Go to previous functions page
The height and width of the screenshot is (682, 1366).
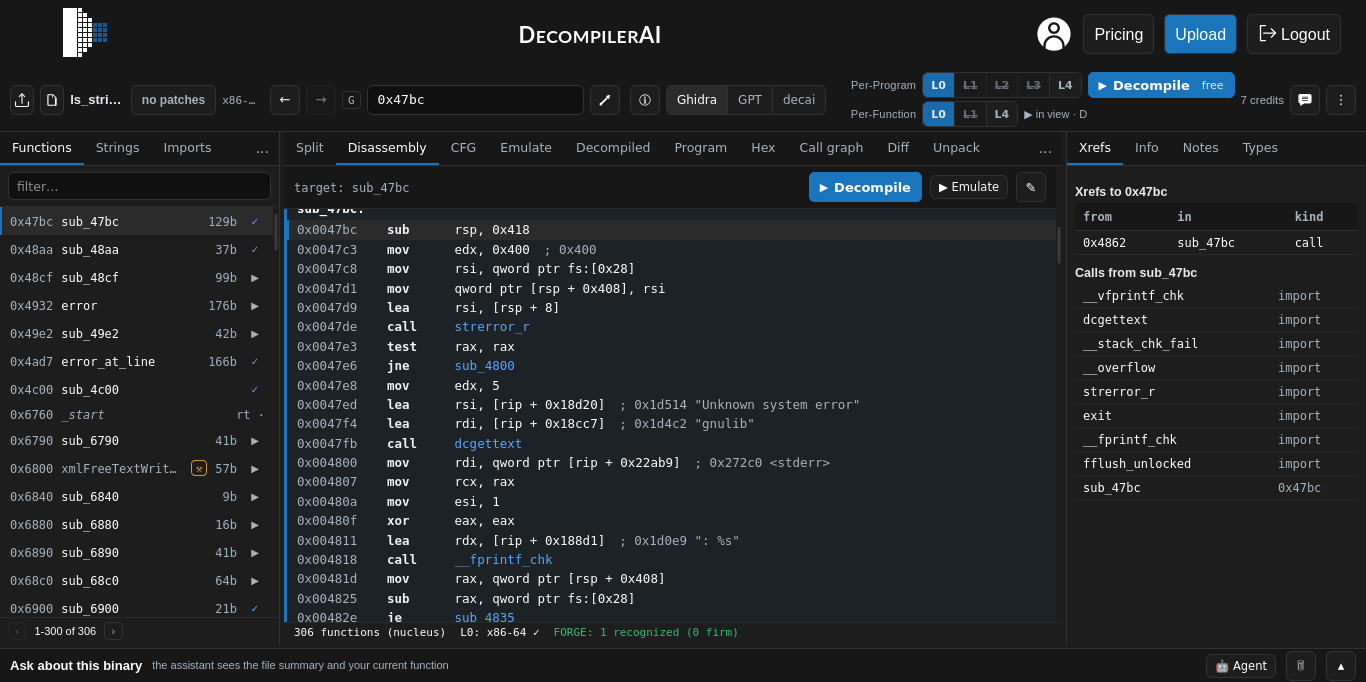(17, 631)
